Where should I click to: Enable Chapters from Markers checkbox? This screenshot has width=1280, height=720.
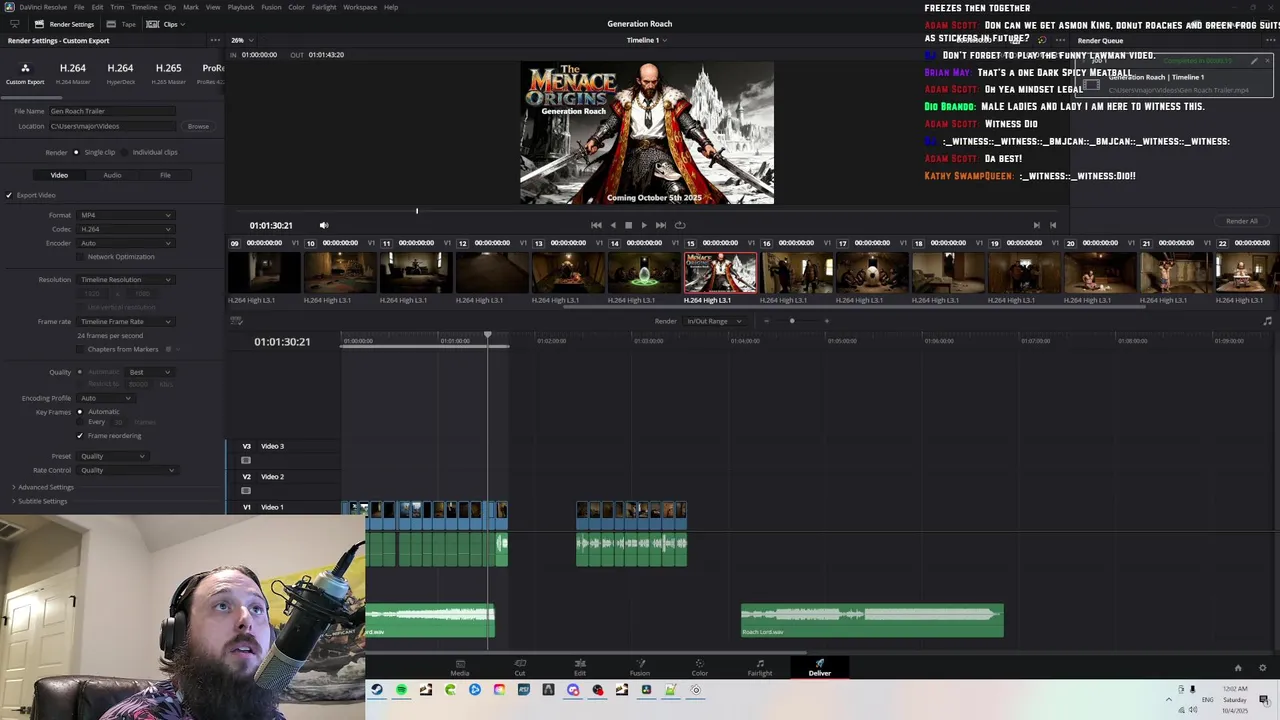click(x=81, y=349)
